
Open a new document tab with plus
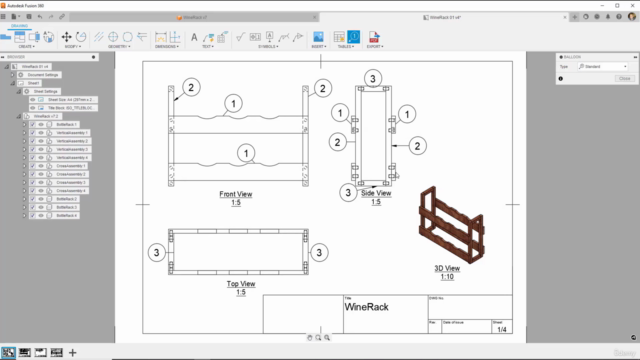coord(574,17)
